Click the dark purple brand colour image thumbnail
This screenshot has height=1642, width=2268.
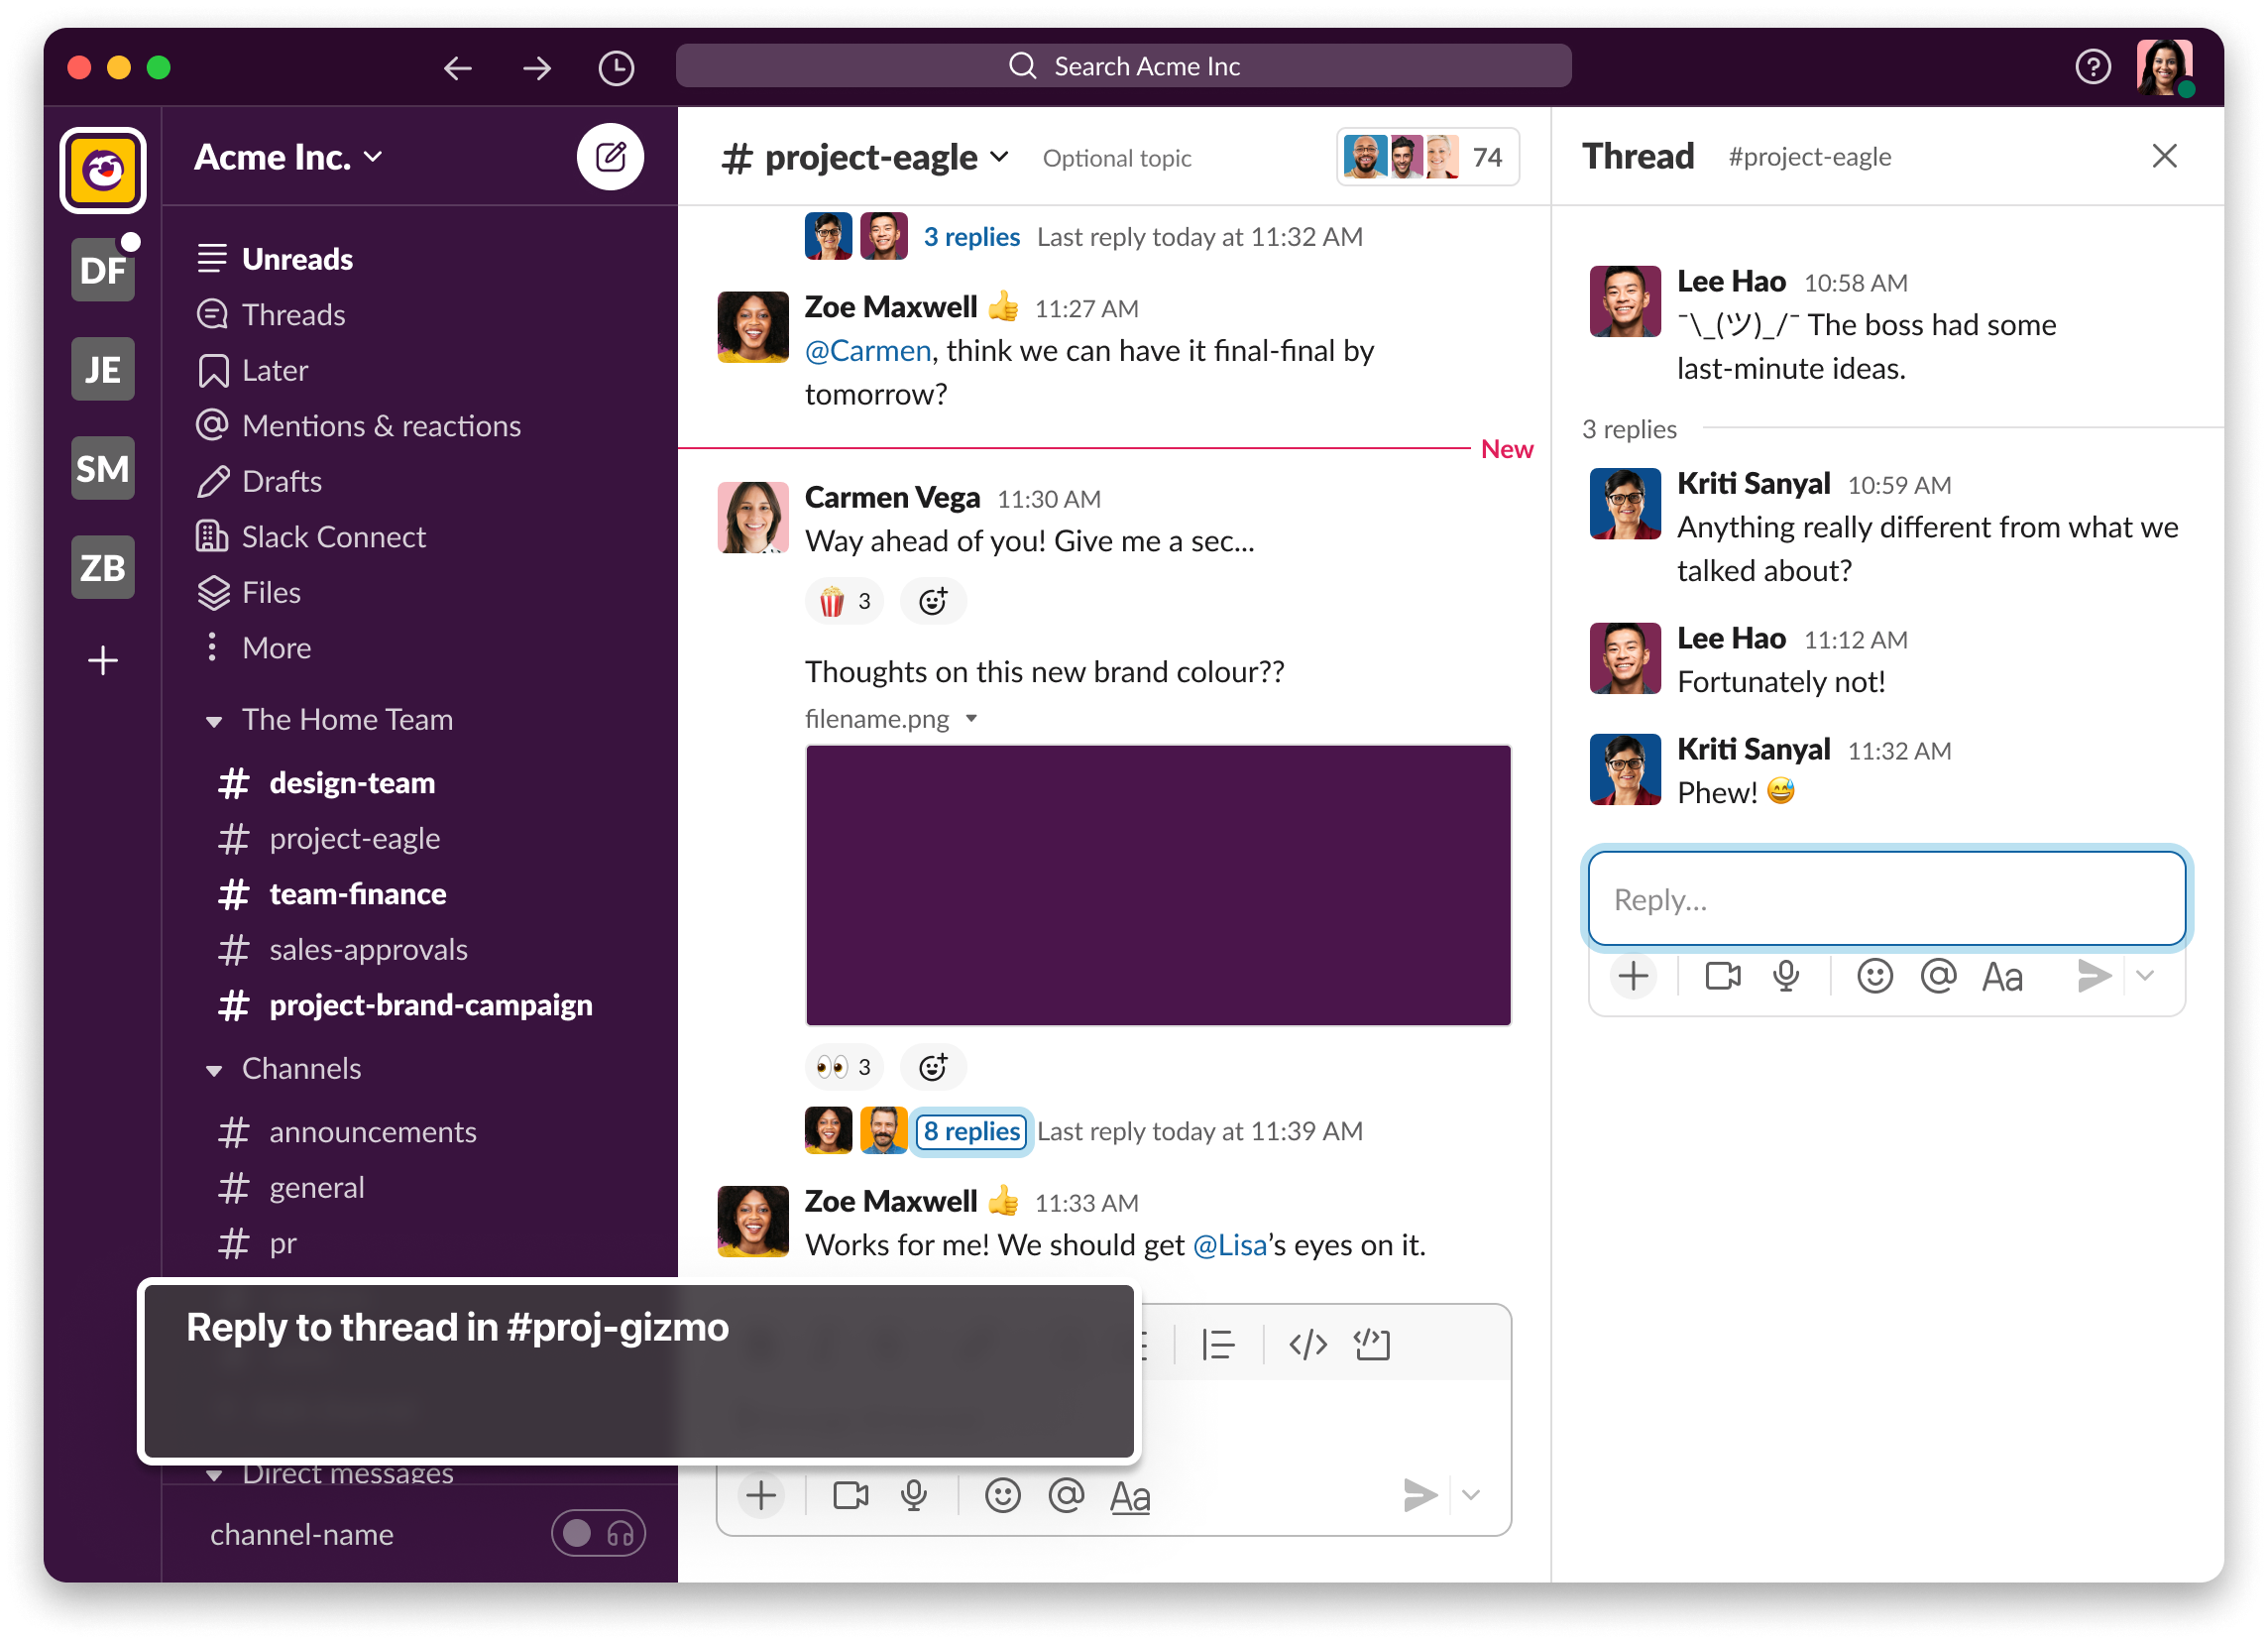pyautogui.click(x=1155, y=884)
